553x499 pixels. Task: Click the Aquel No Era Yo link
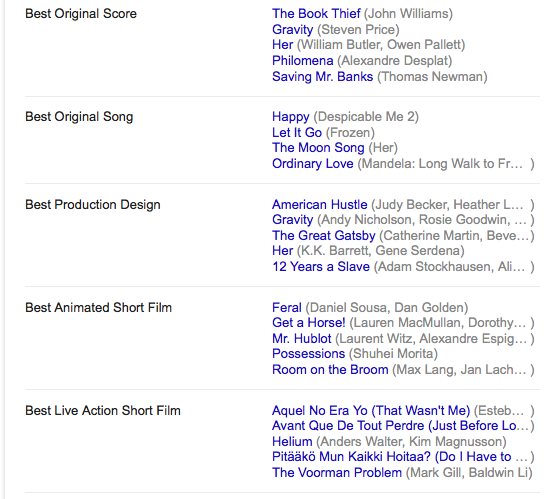(x=371, y=410)
